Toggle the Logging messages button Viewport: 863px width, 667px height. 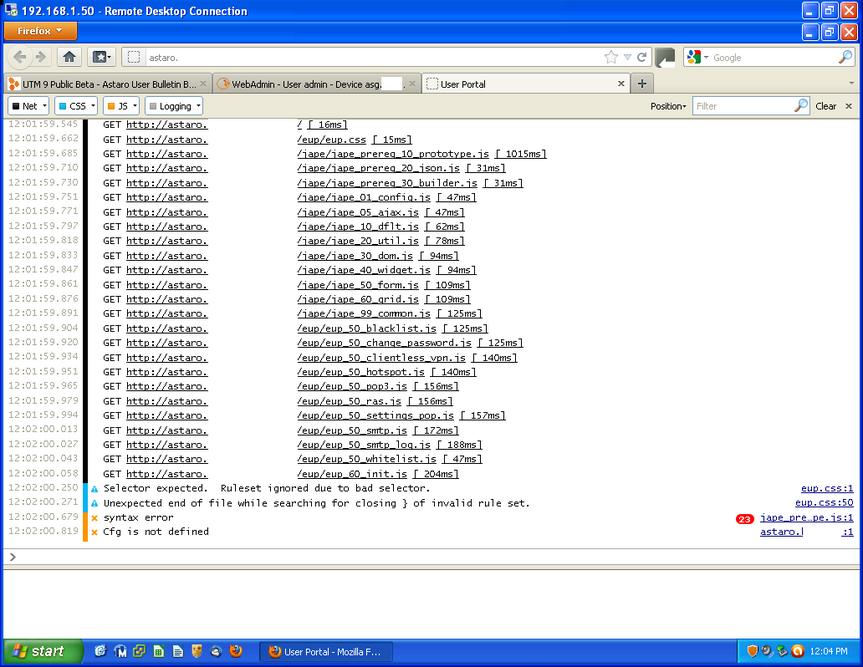tap(170, 106)
